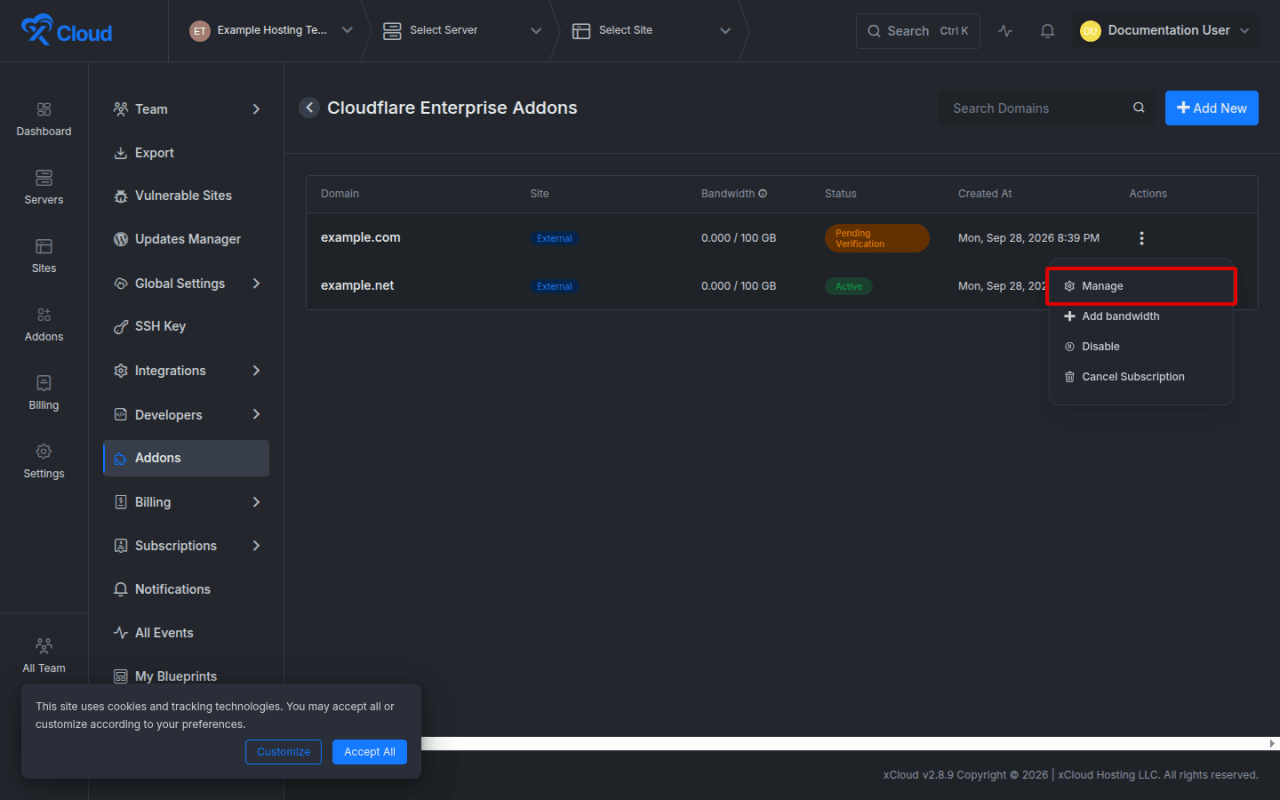Click the Status column header
1280x800 pixels.
tap(840, 194)
